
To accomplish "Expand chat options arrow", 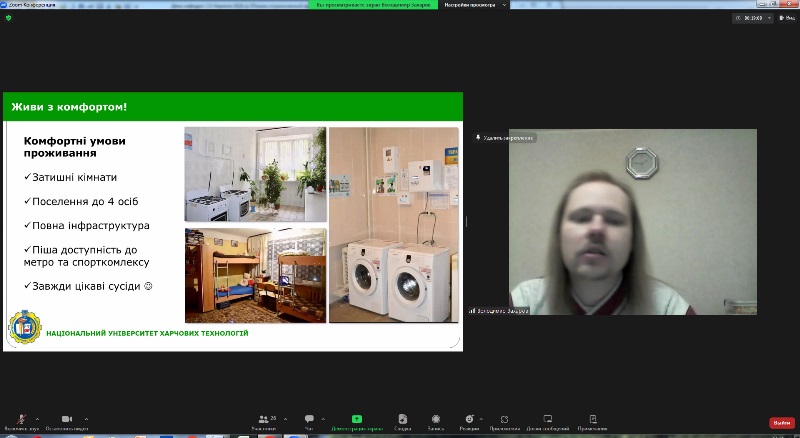I will pyautogui.click(x=323, y=419).
